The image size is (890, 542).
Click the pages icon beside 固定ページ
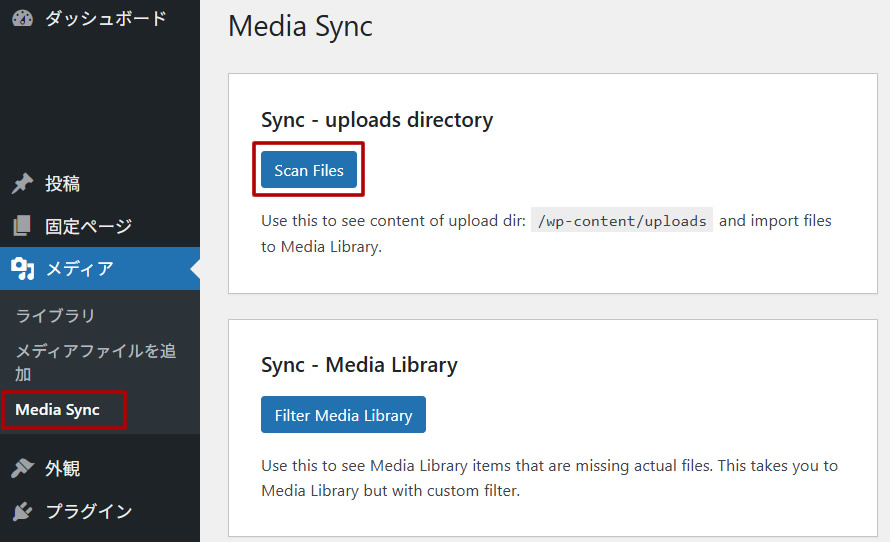point(22,225)
